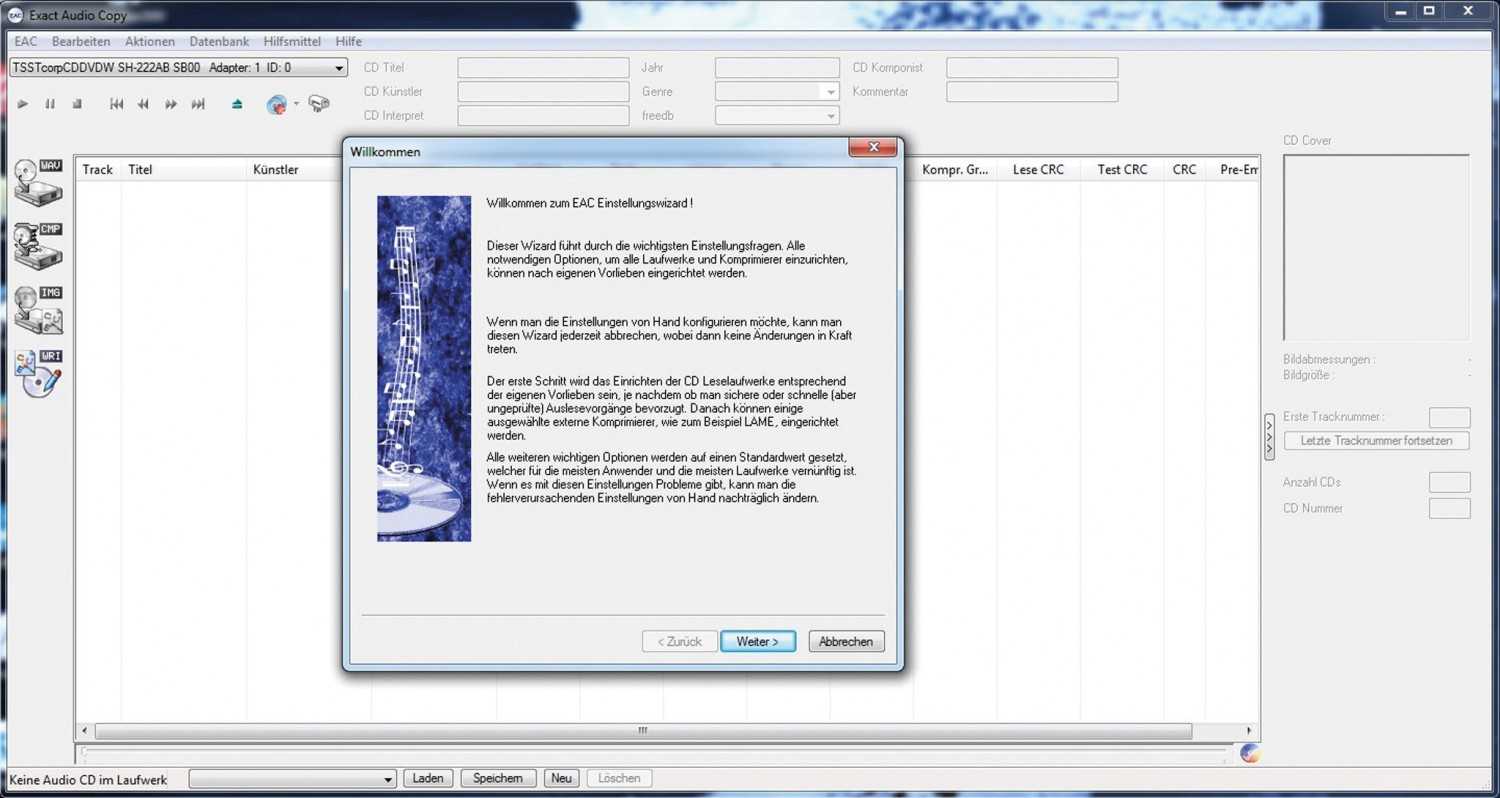Click the CMP compressed copy icon
Viewport: 1500px width, 798px height.
[39, 246]
